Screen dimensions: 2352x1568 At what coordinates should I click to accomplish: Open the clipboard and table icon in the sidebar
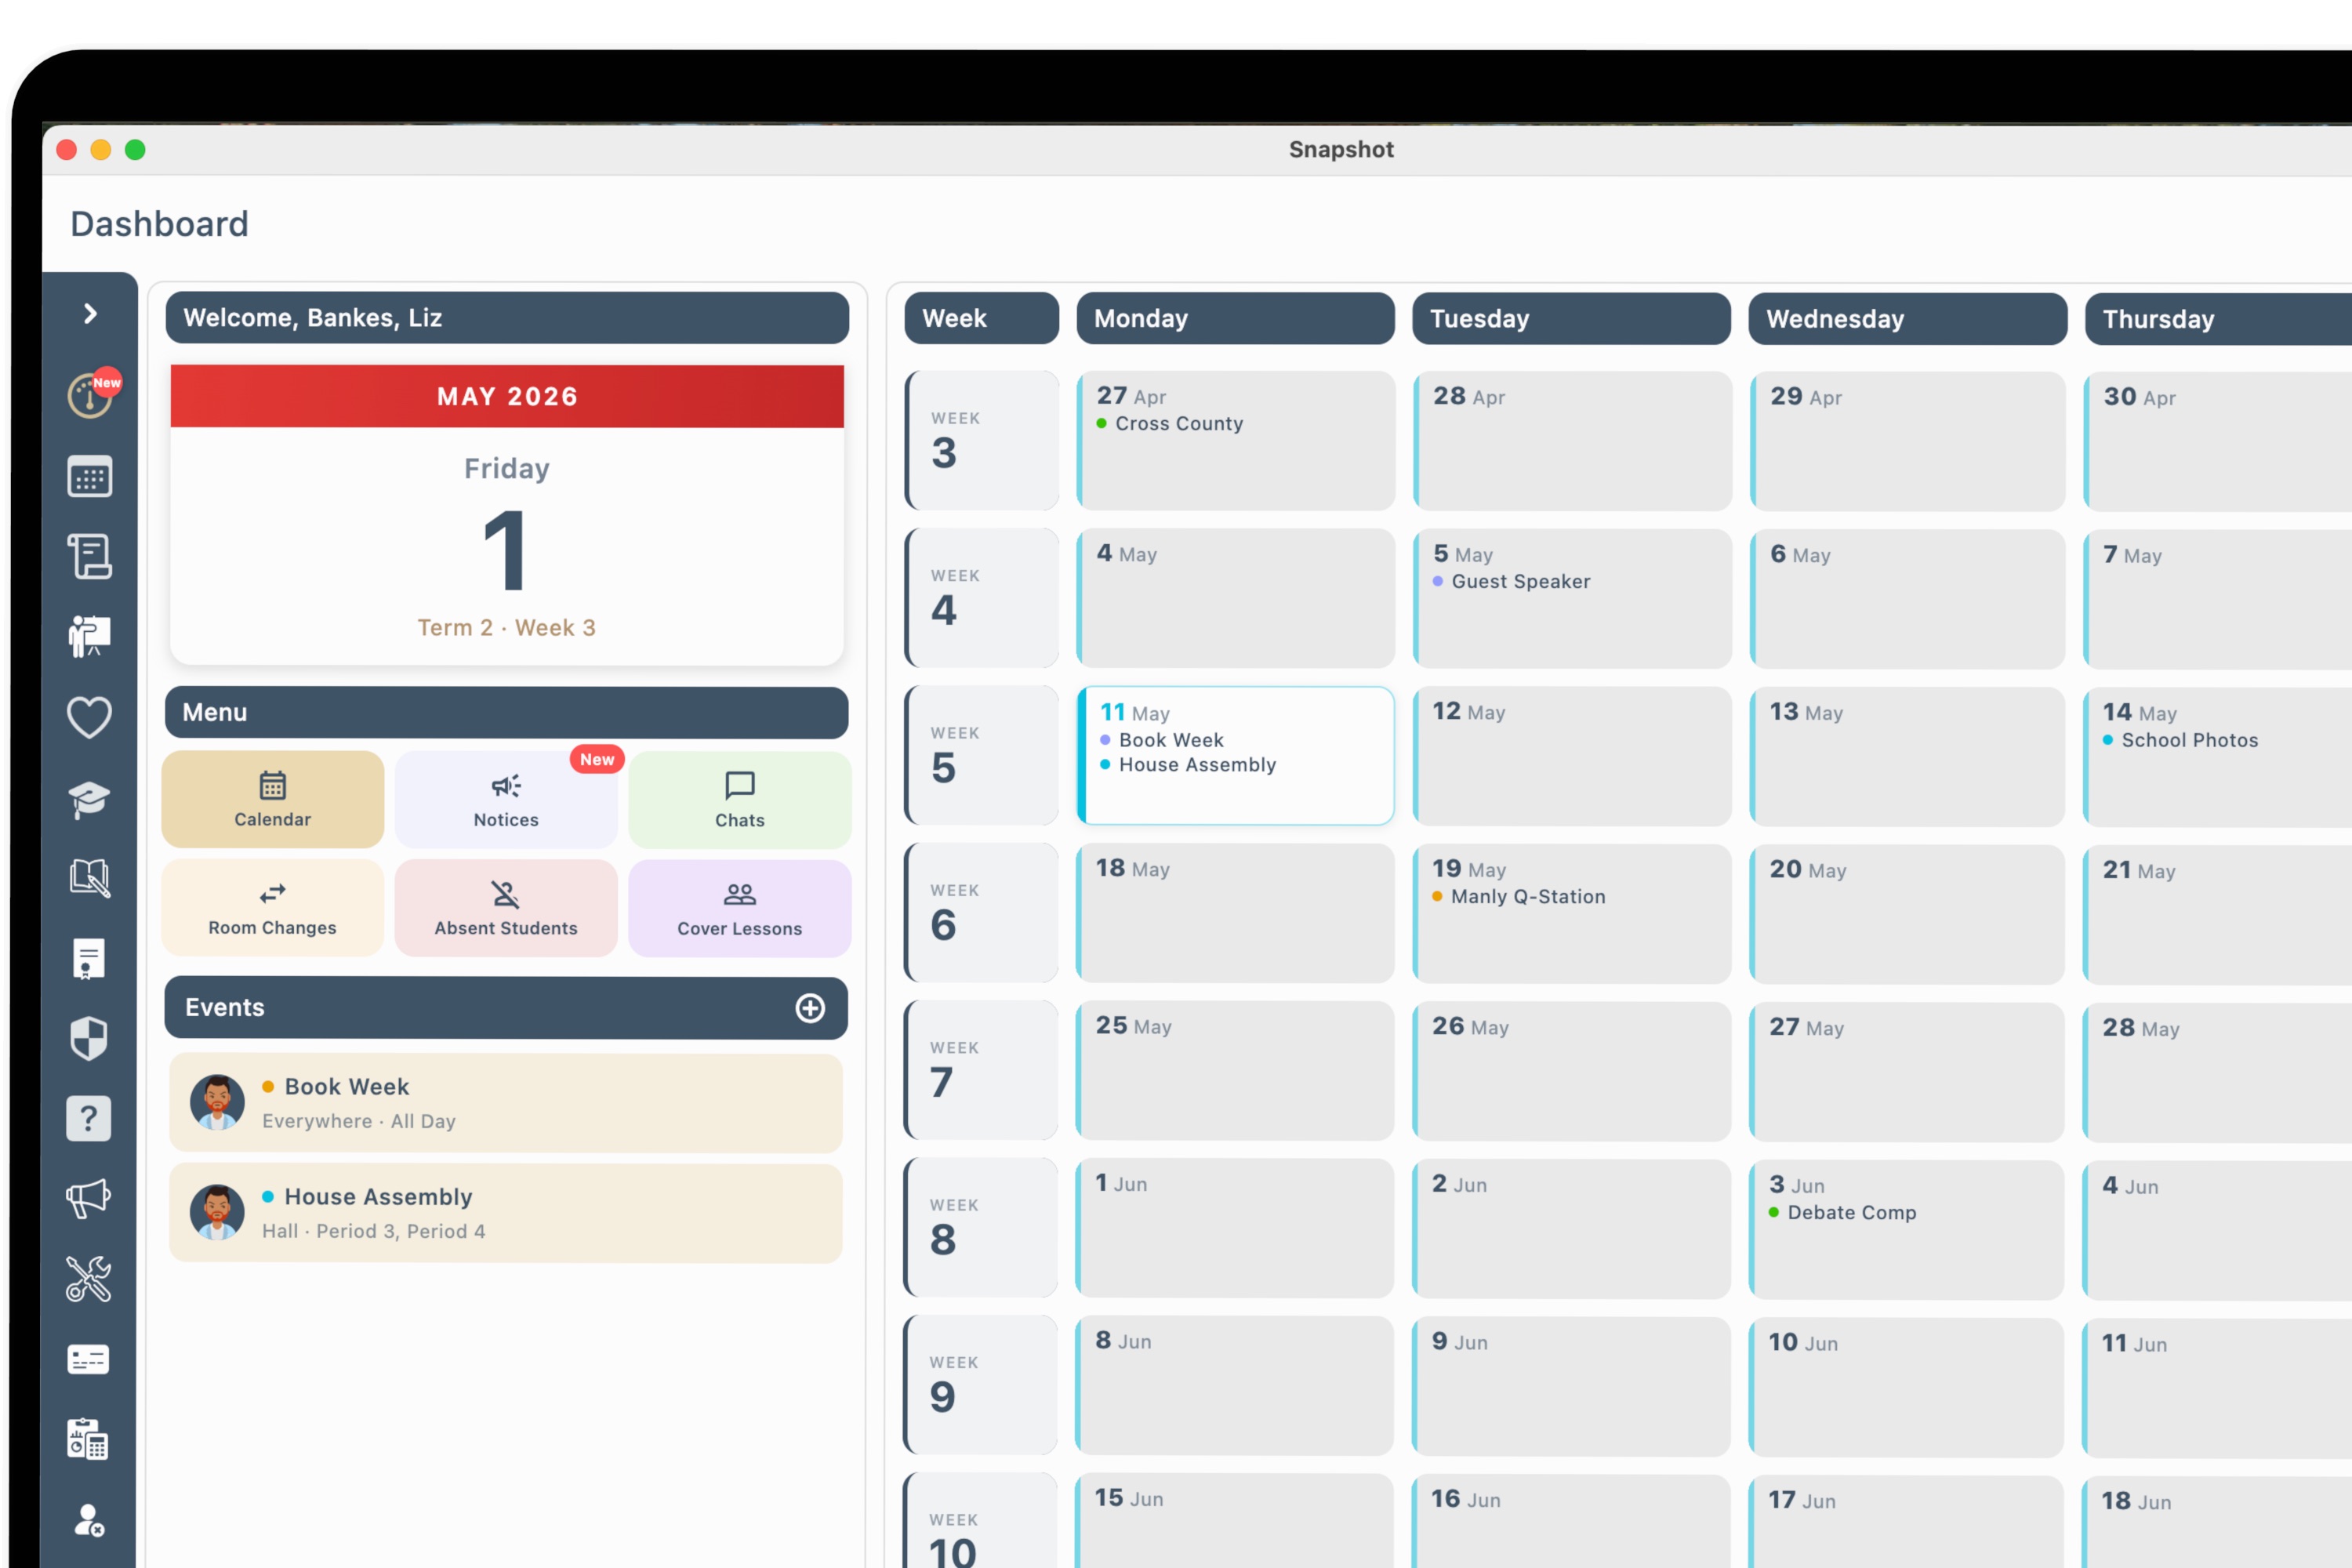[x=89, y=1440]
